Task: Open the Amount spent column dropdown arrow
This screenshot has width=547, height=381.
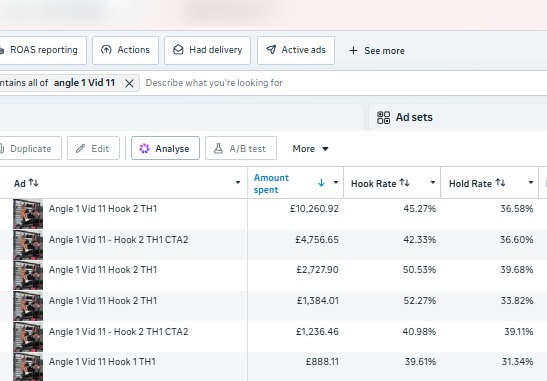Action: 336,182
